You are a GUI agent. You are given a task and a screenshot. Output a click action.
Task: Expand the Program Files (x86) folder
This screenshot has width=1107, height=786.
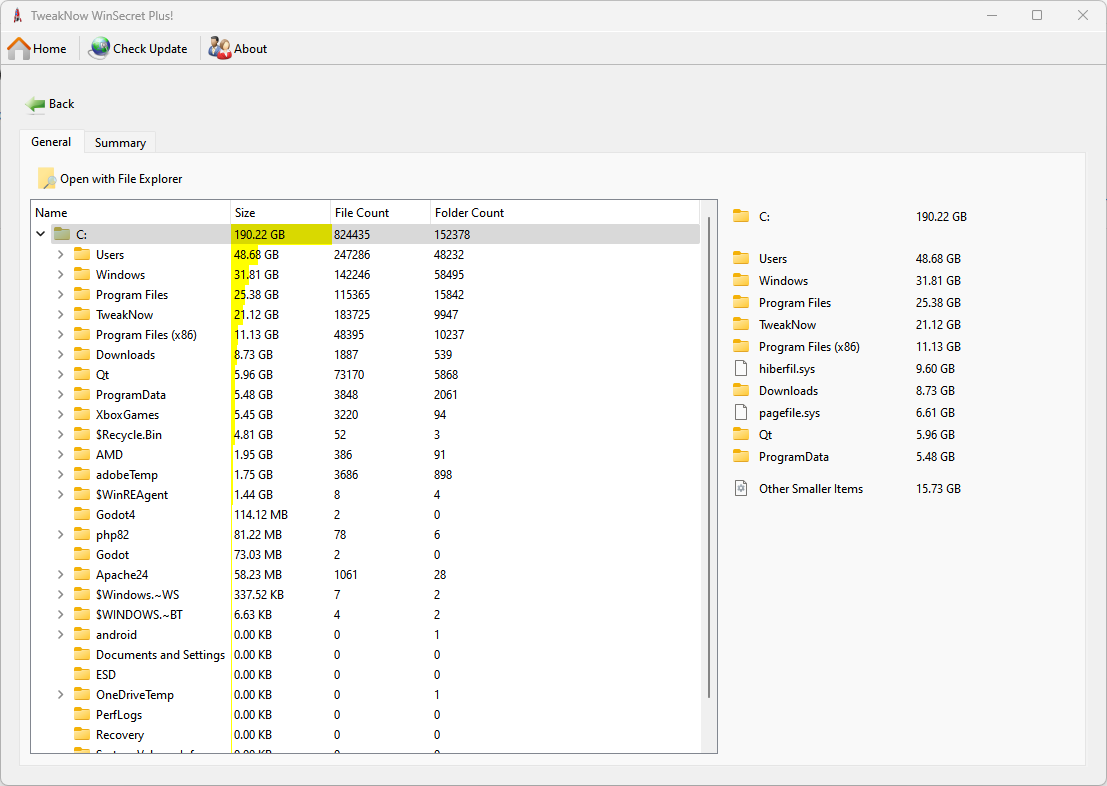pos(61,335)
